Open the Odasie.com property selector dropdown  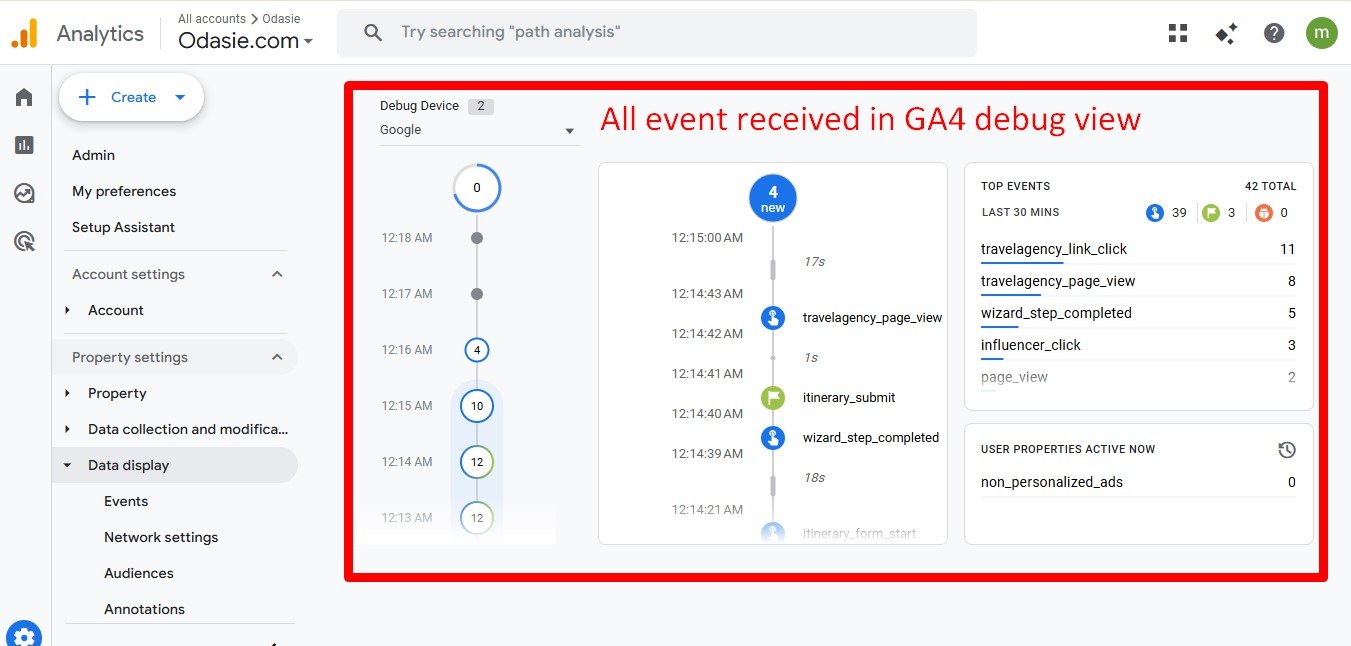(x=246, y=41)
